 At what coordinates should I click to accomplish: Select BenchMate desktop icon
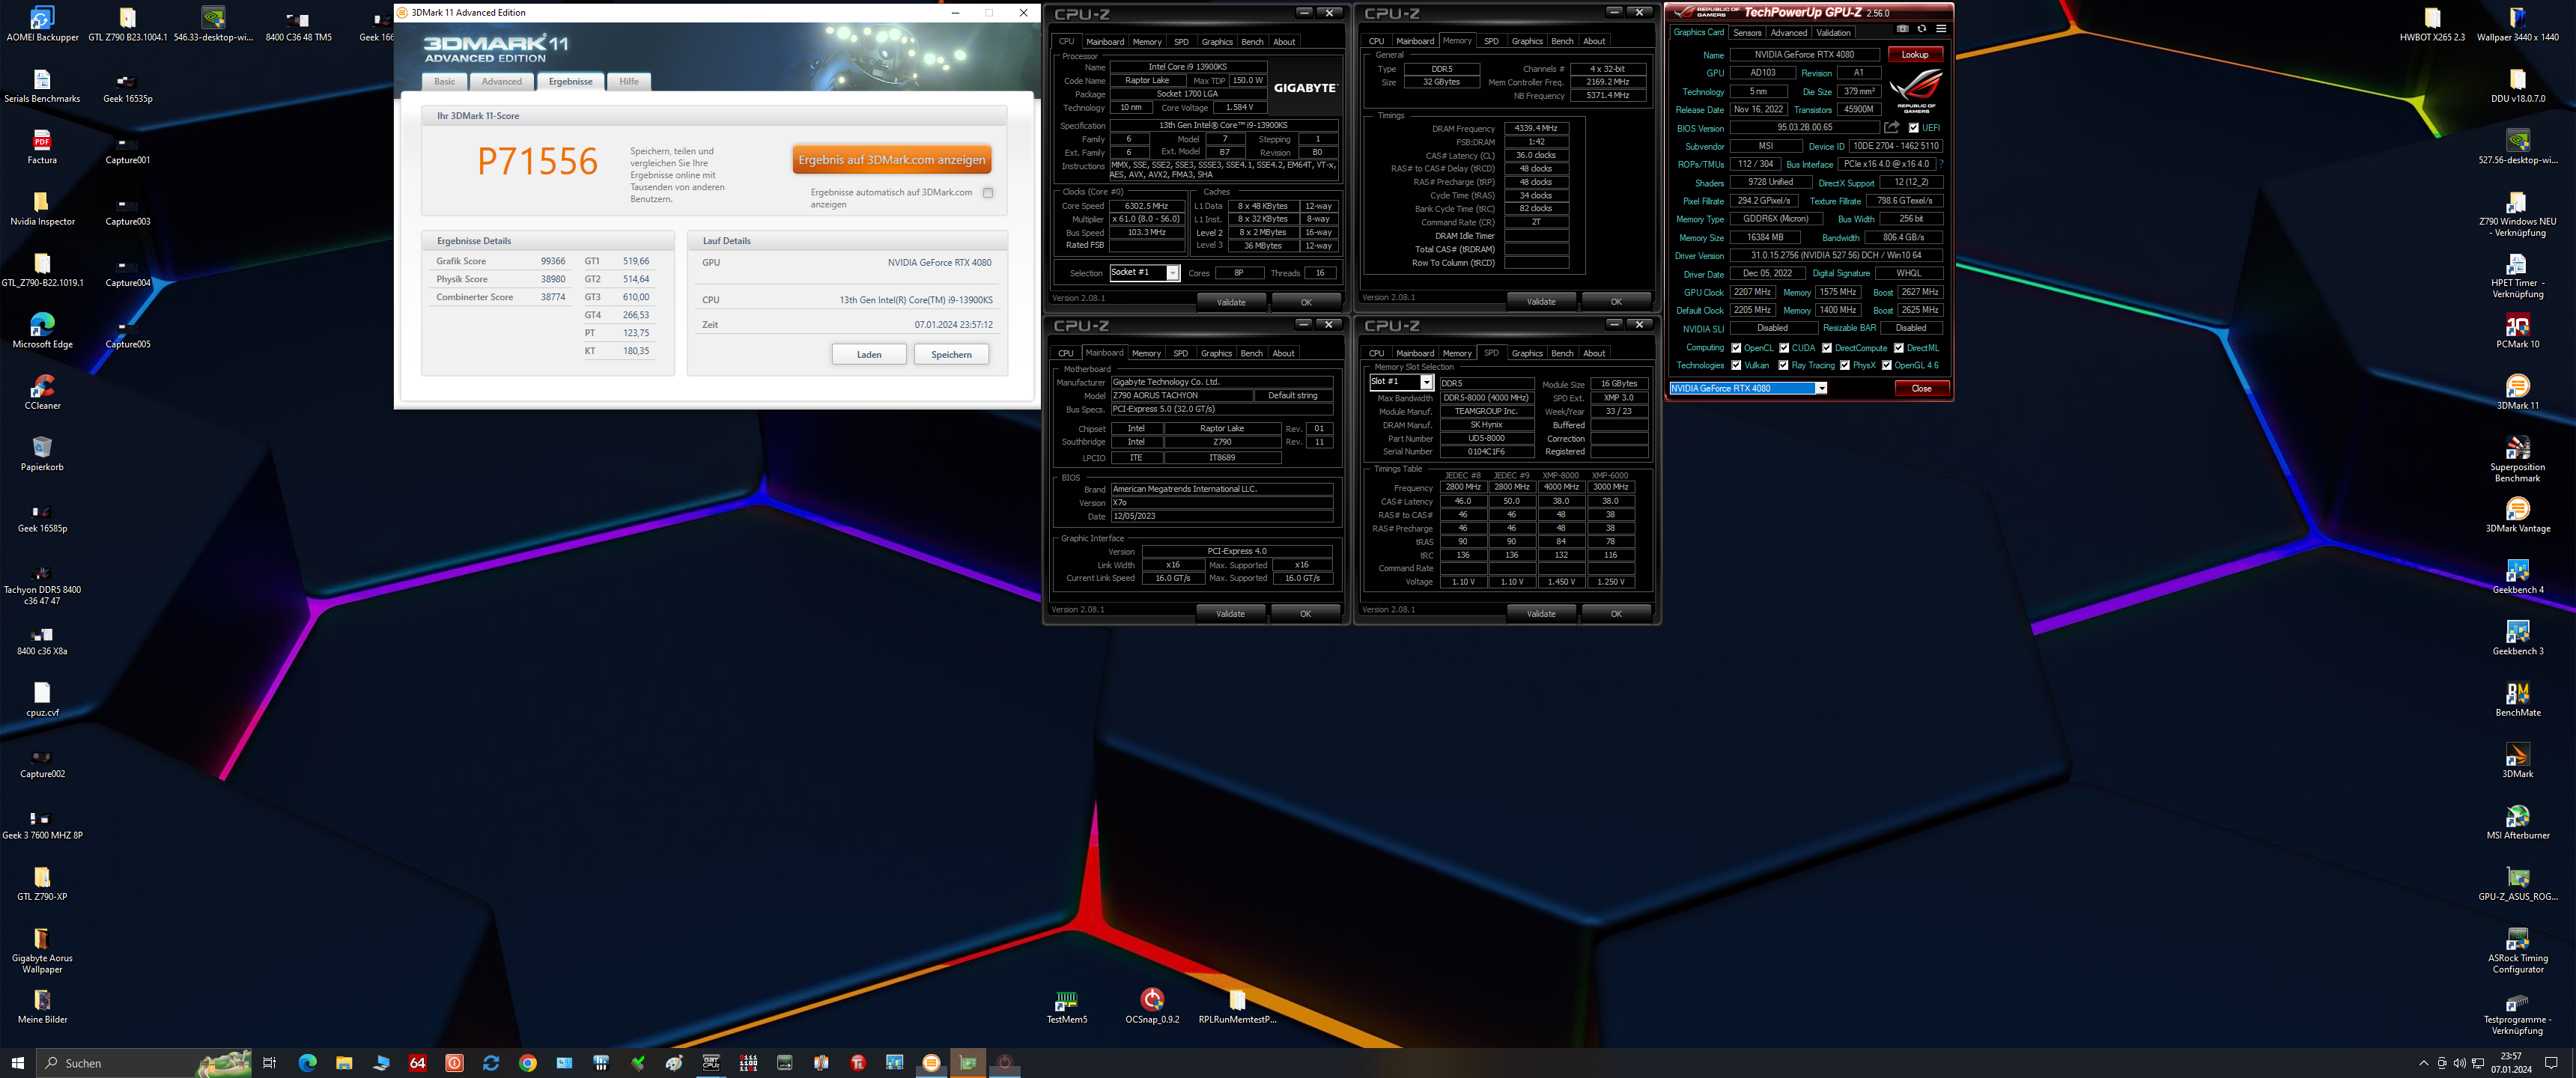click(2517, 699)
